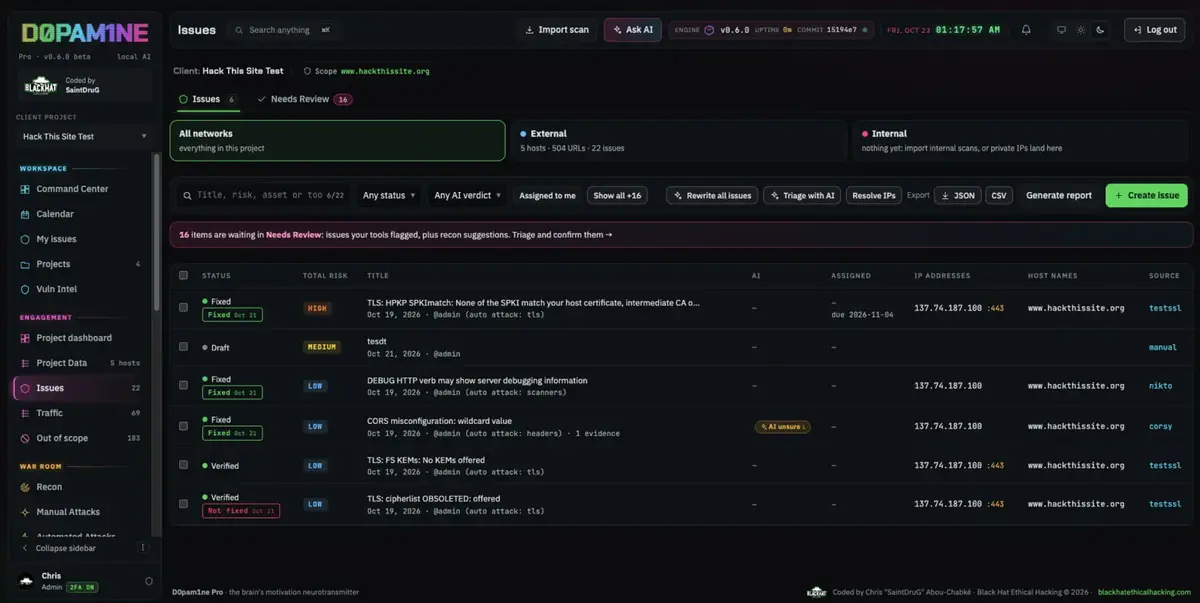Viewport: 1200px width, 603px height.
Task: Open Project Data in sidebar
Action: tap(80, 363)
